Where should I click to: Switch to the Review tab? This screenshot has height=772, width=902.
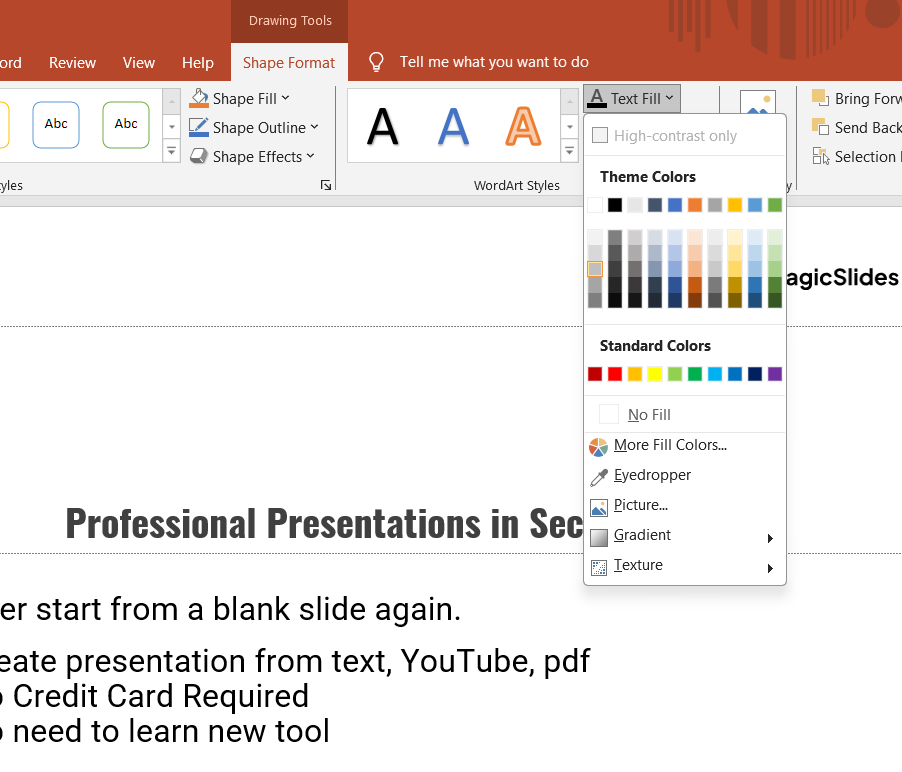point(73,62)
